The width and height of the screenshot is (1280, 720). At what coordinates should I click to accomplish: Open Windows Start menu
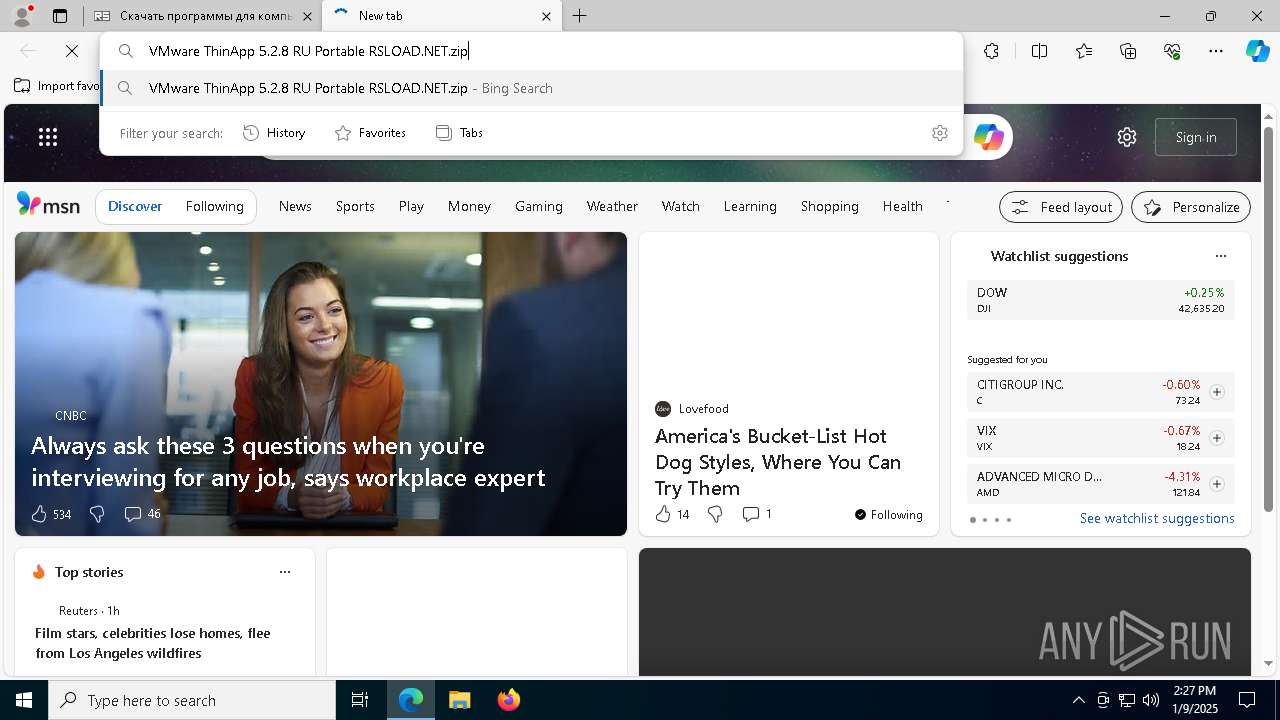(x=24, y=700)
